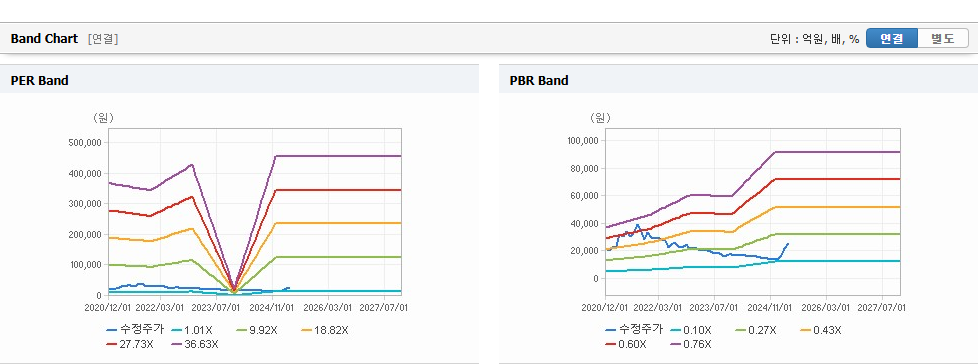Toggle 0.76X legend series

[x=690, y=344]
